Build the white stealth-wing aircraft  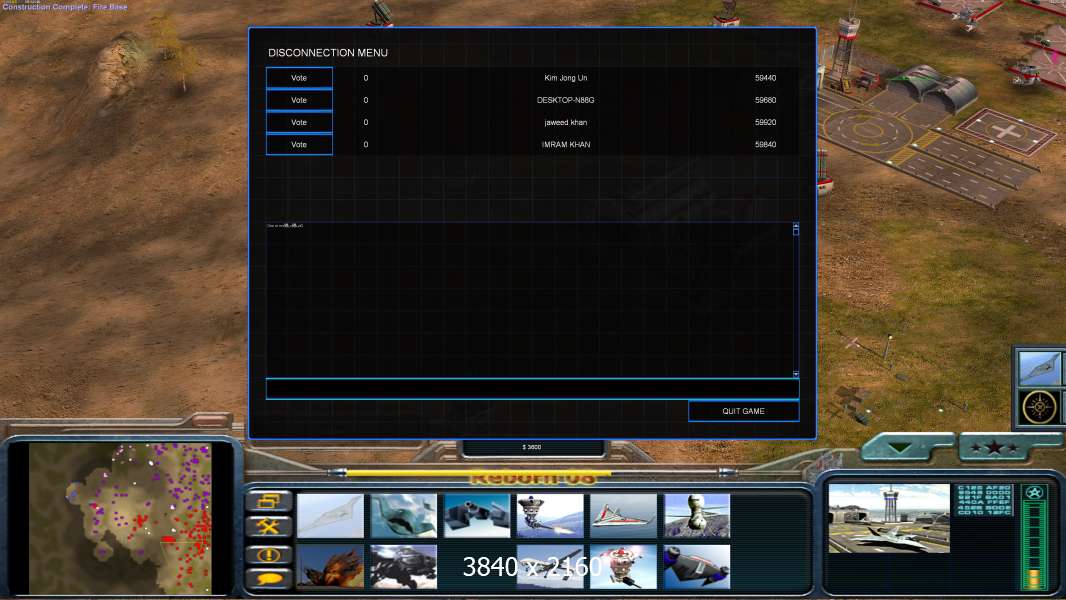coord(330,516)
